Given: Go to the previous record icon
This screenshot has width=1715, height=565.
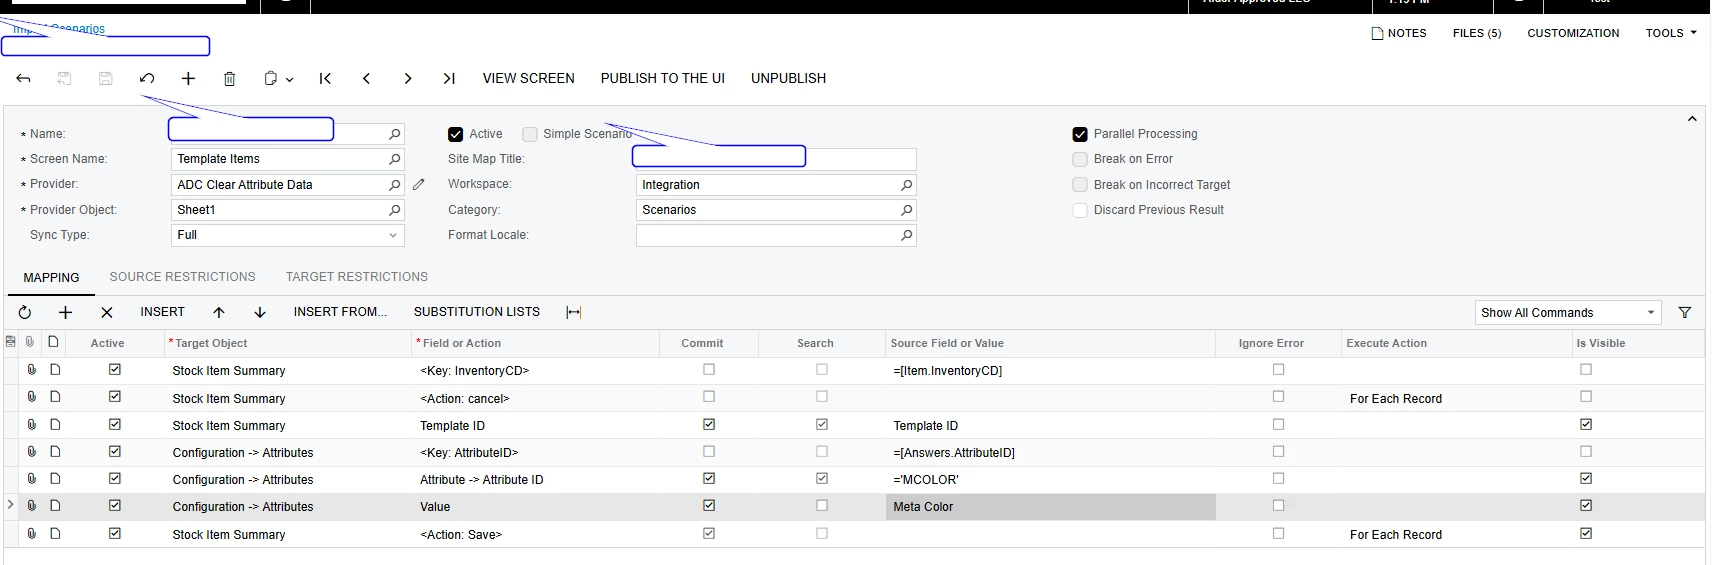Looking at the screenshot, I should click(x=366, y=78).
